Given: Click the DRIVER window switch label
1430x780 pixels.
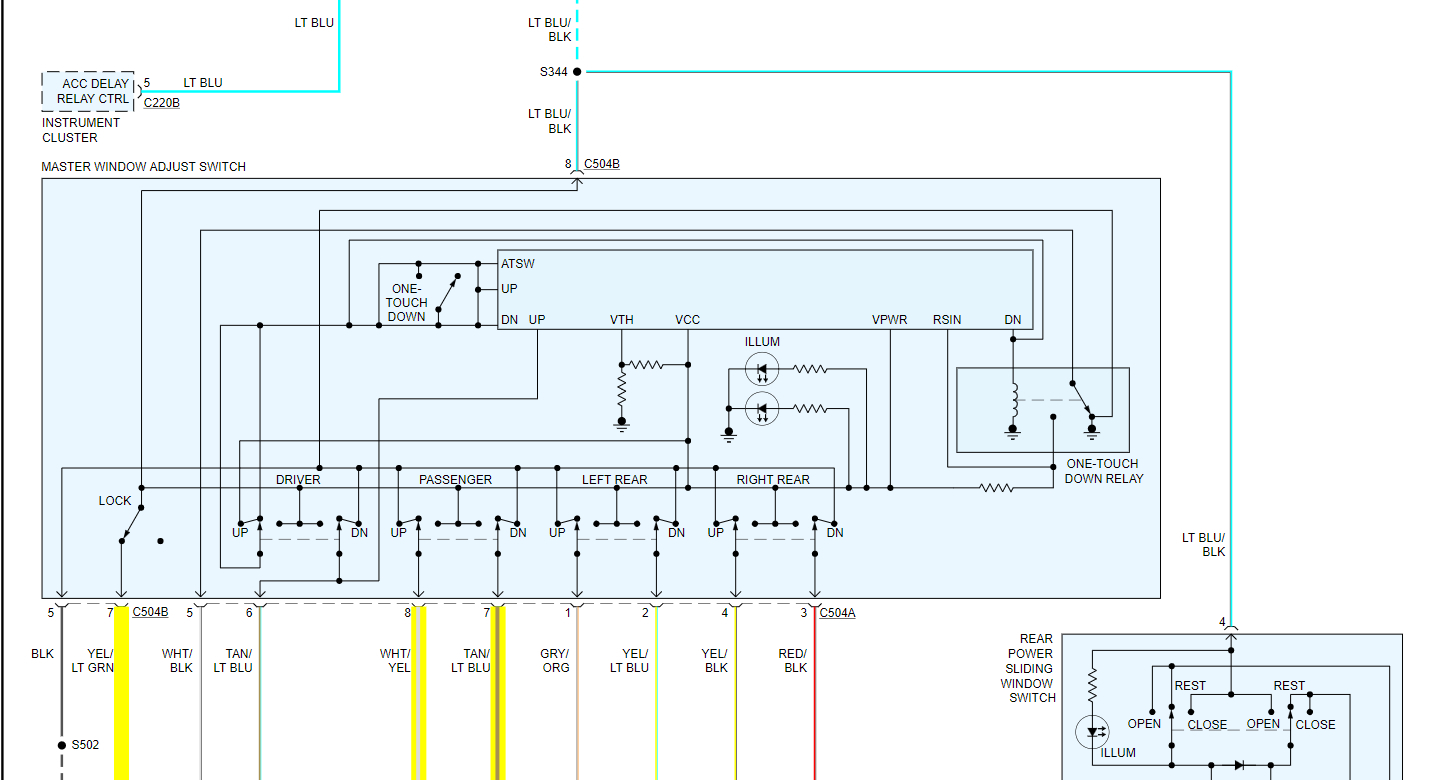Looking at the screenshot, I should click(298, 480).
